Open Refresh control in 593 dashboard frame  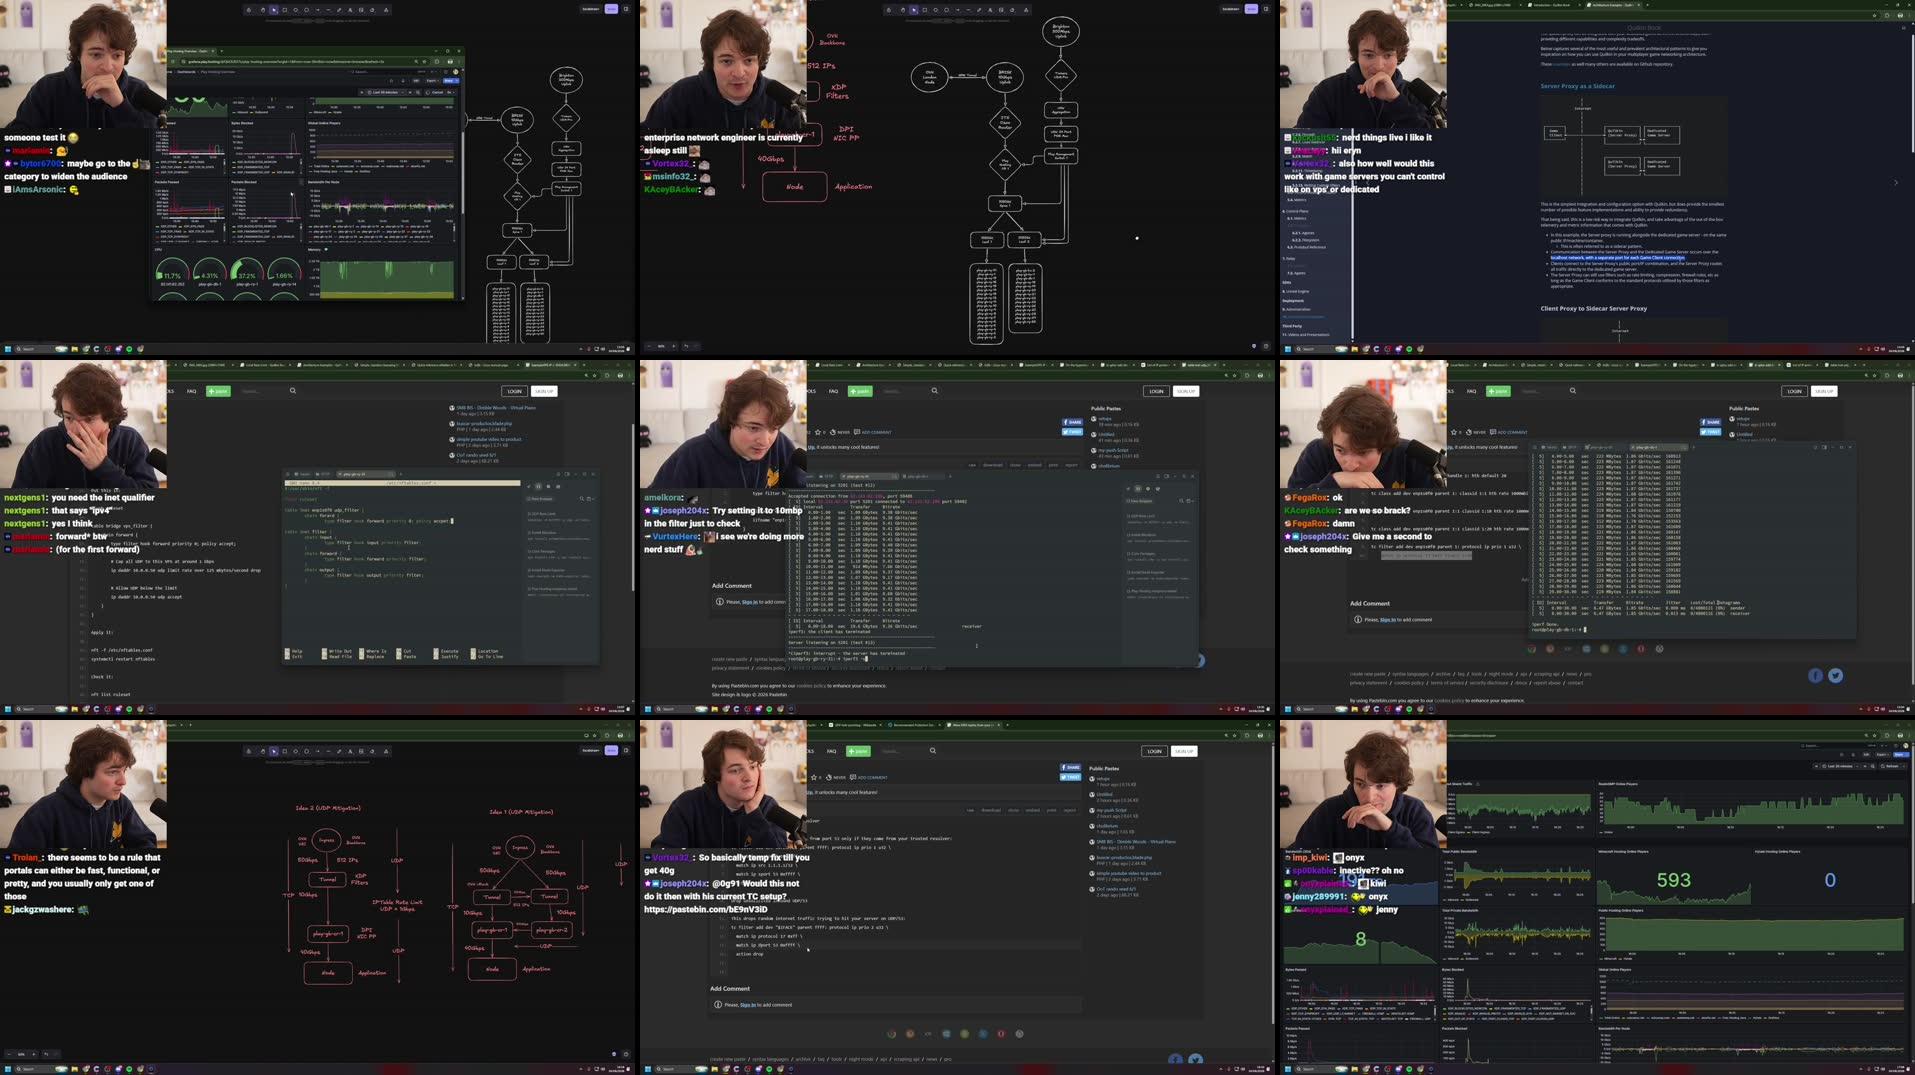tap(1890, 766)
